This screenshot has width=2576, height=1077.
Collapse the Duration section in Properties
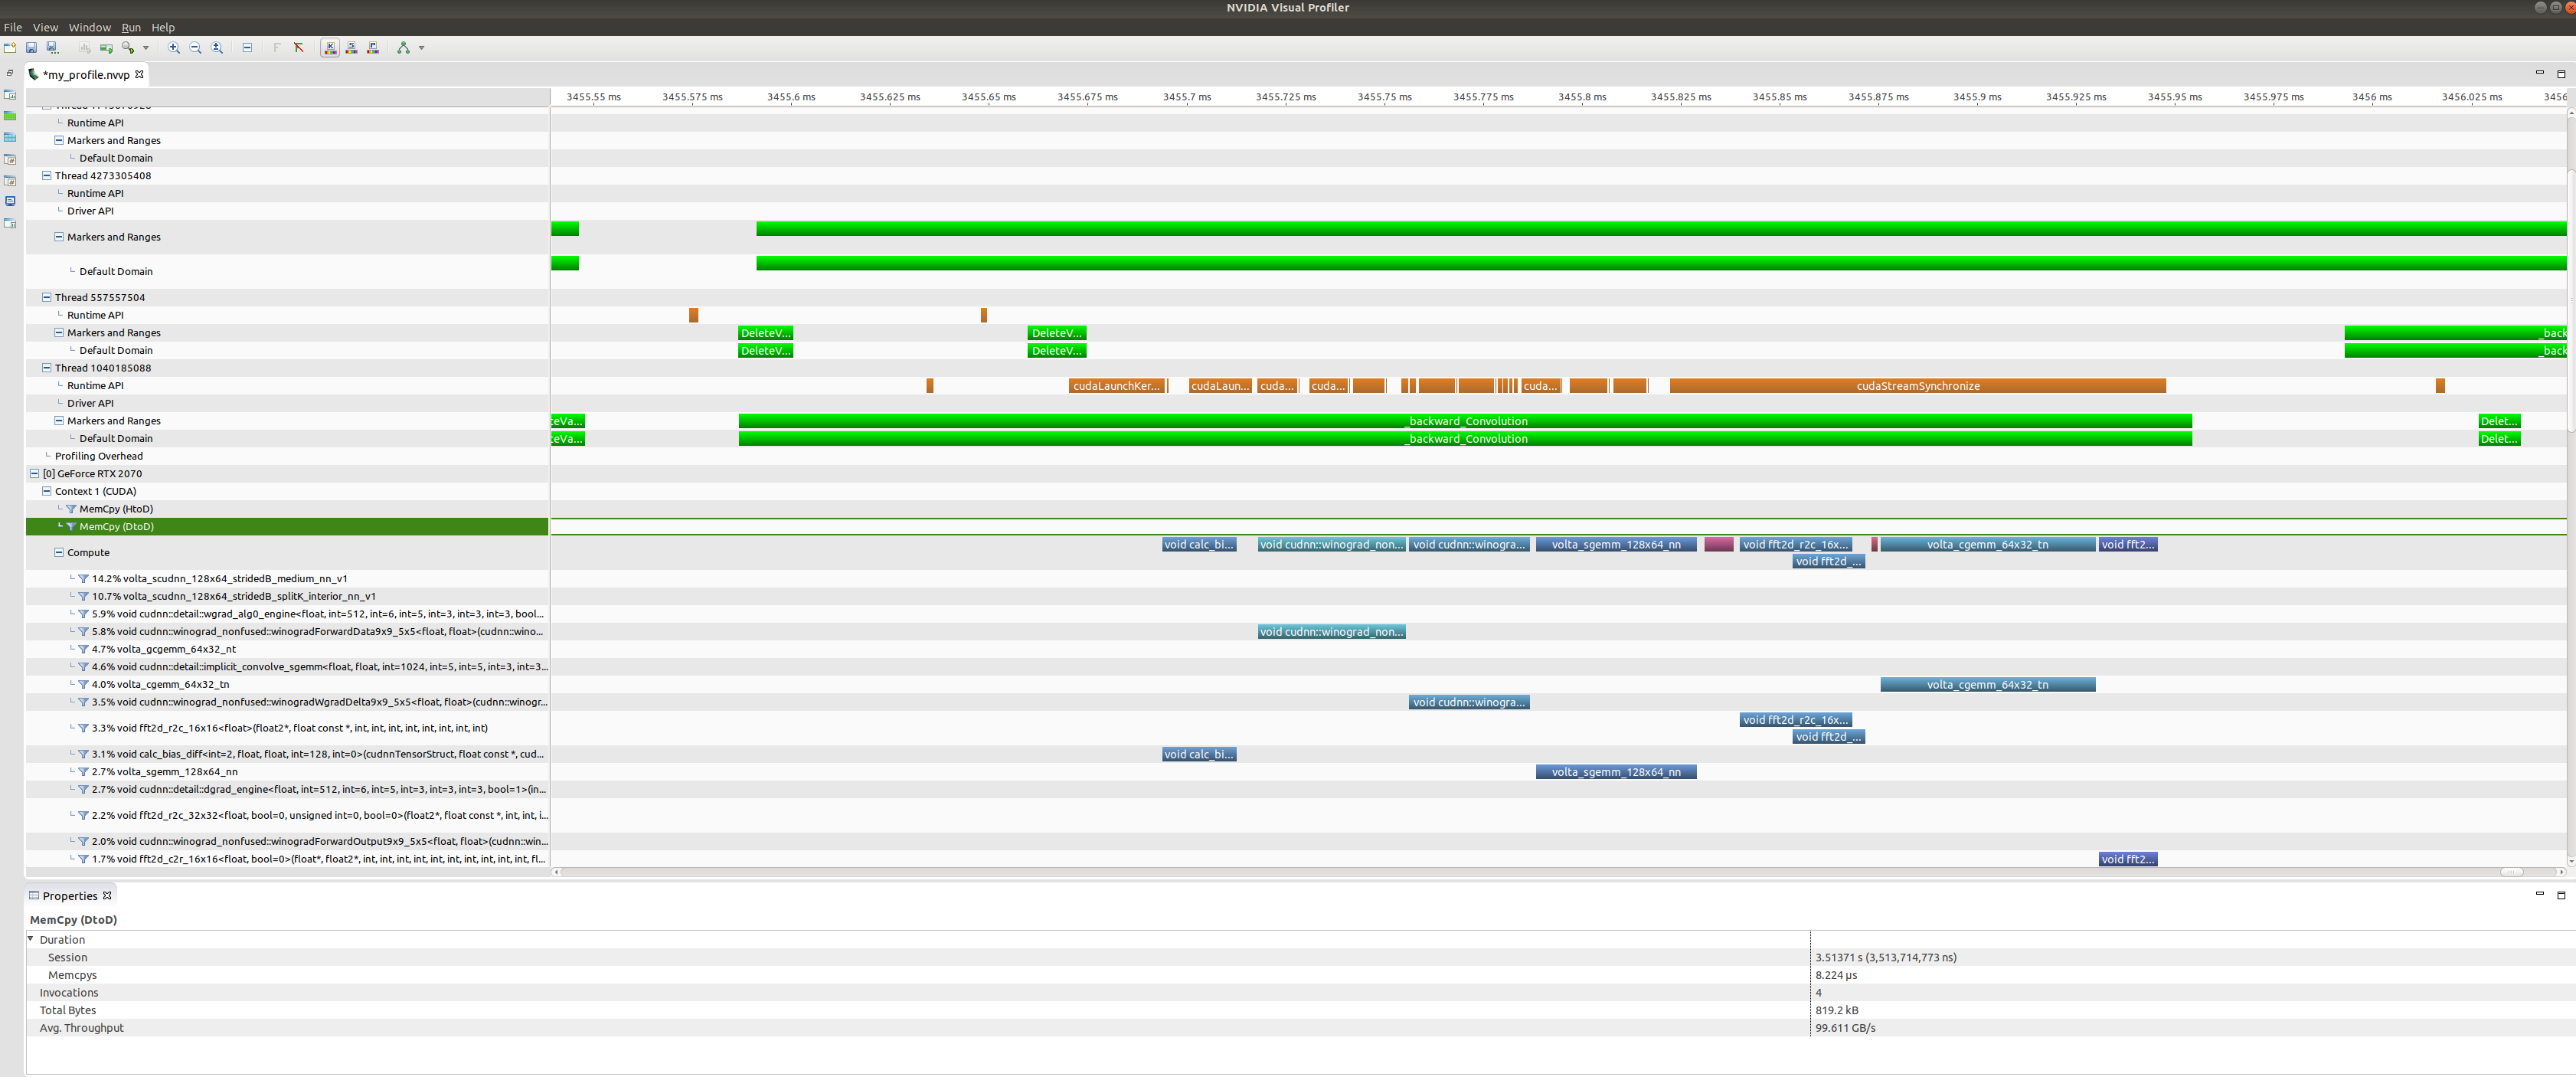(x=30, y=939)
